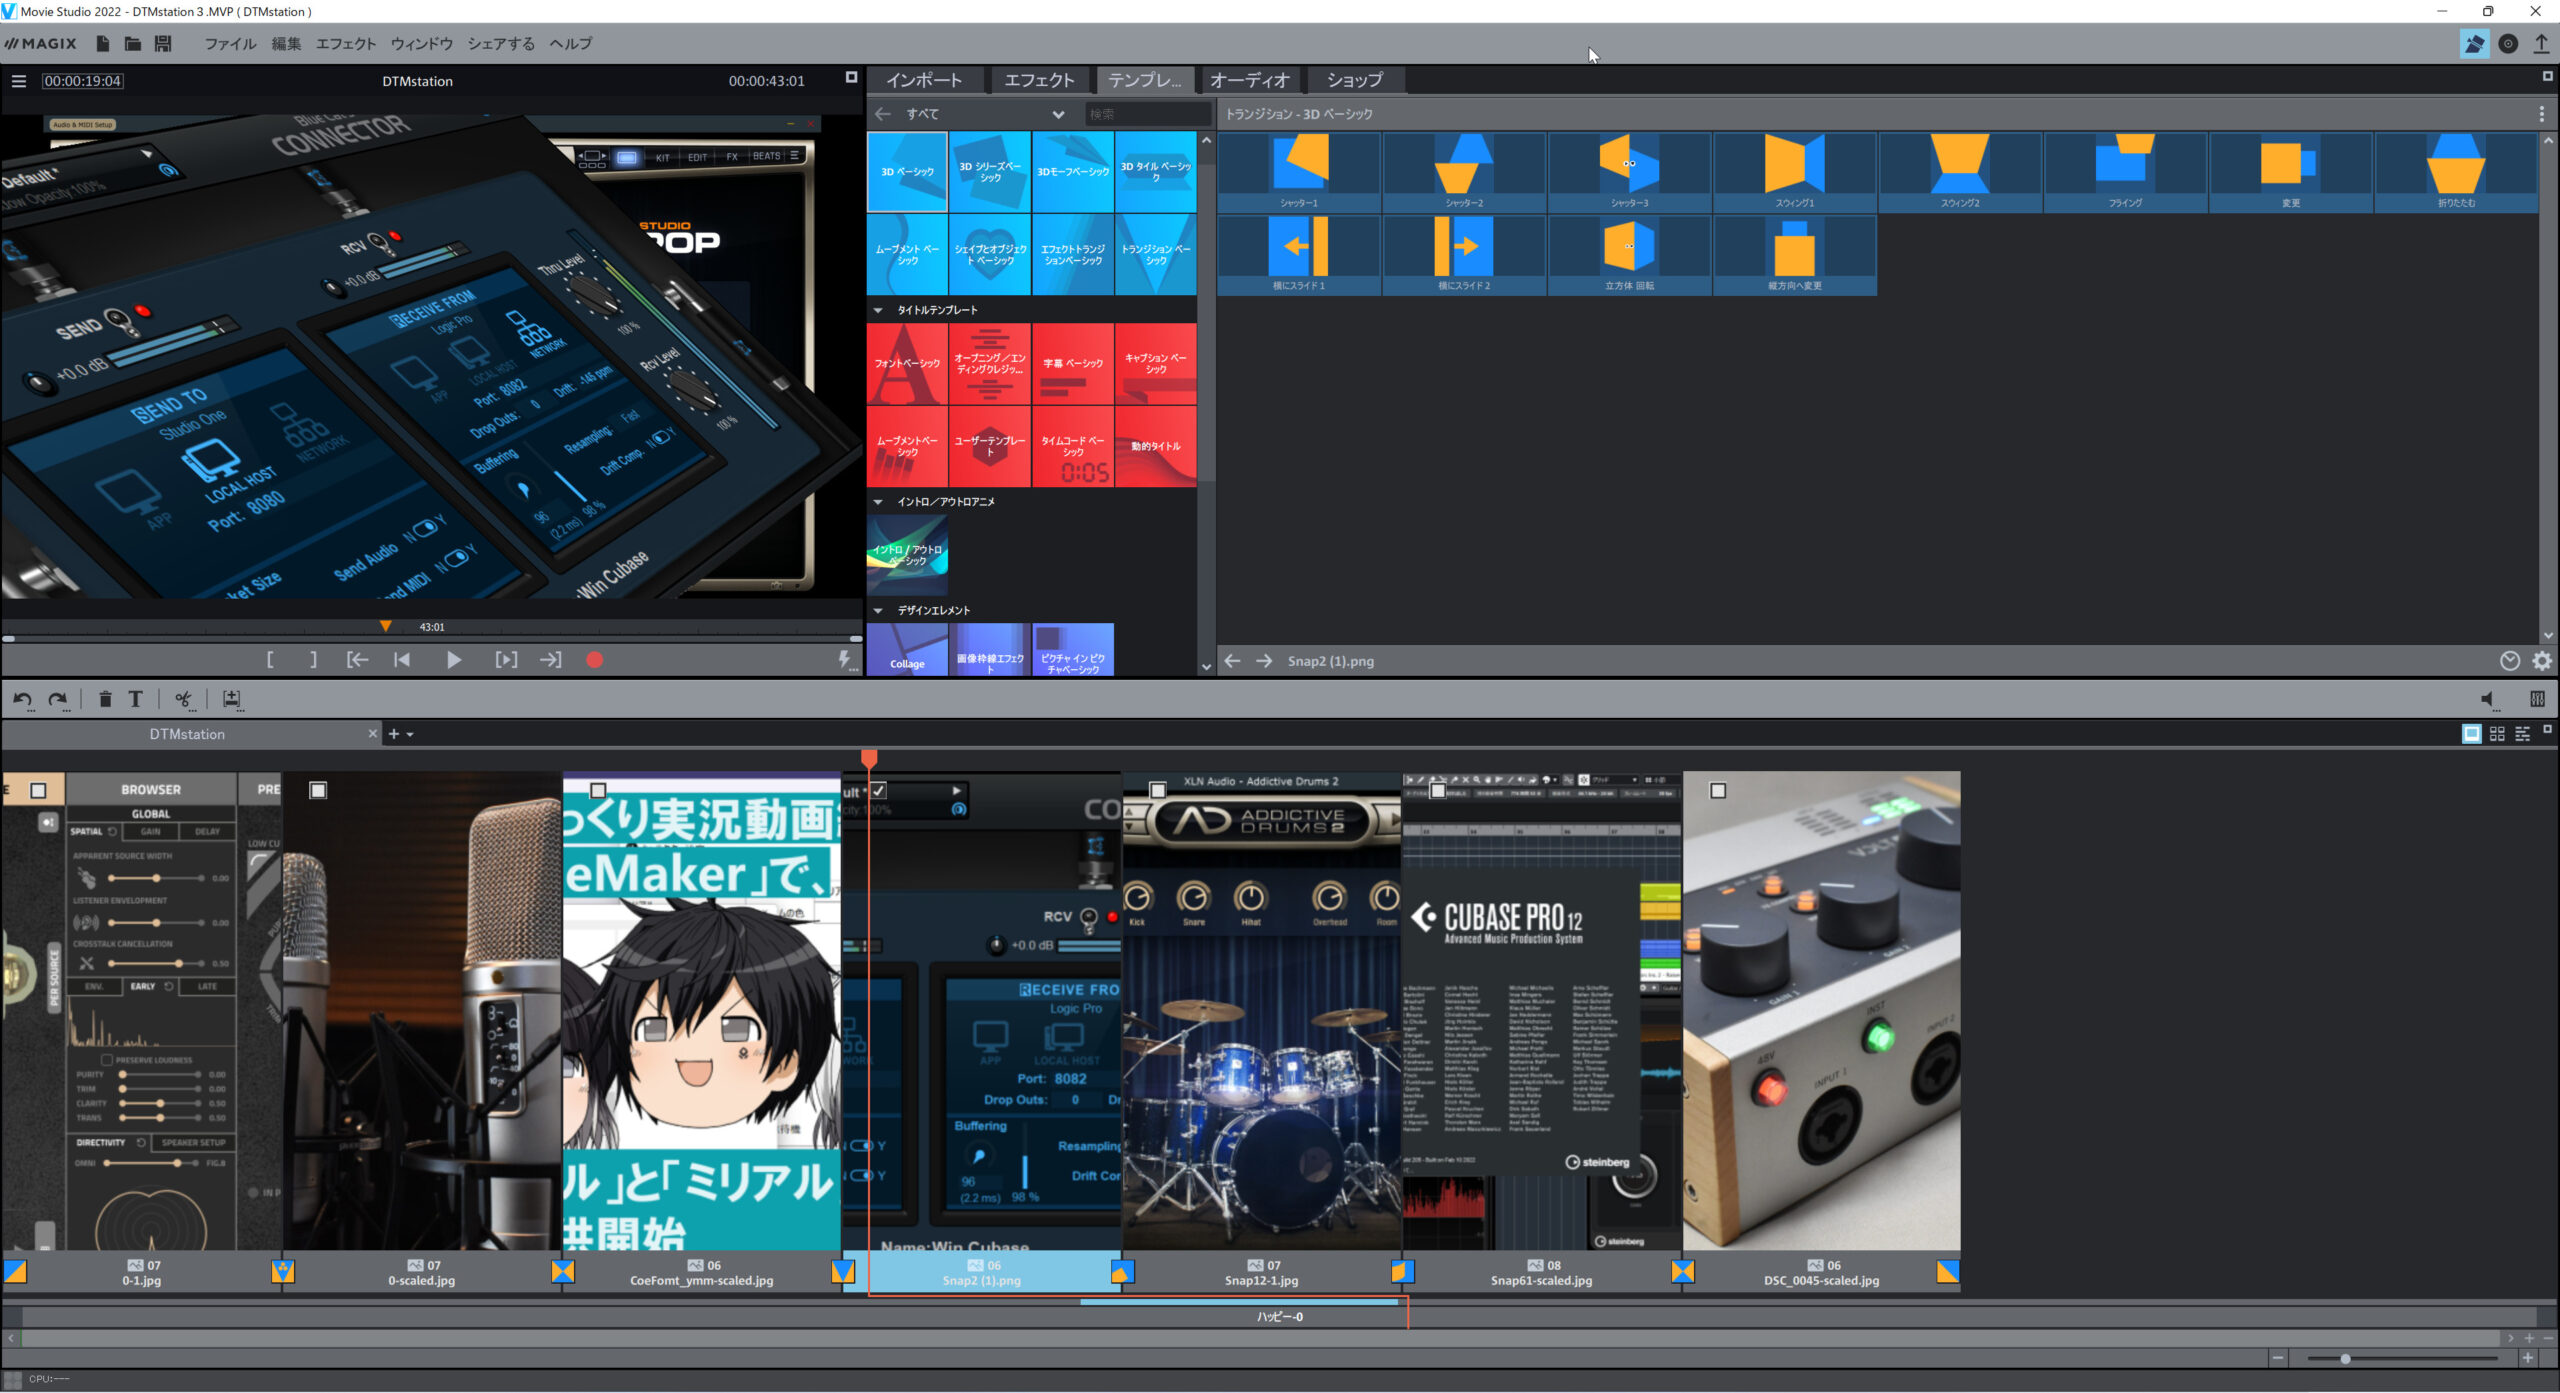This screenshot has height=1393, width=2560.
Task: Click the new project document icon
Action: click(103, 43)
